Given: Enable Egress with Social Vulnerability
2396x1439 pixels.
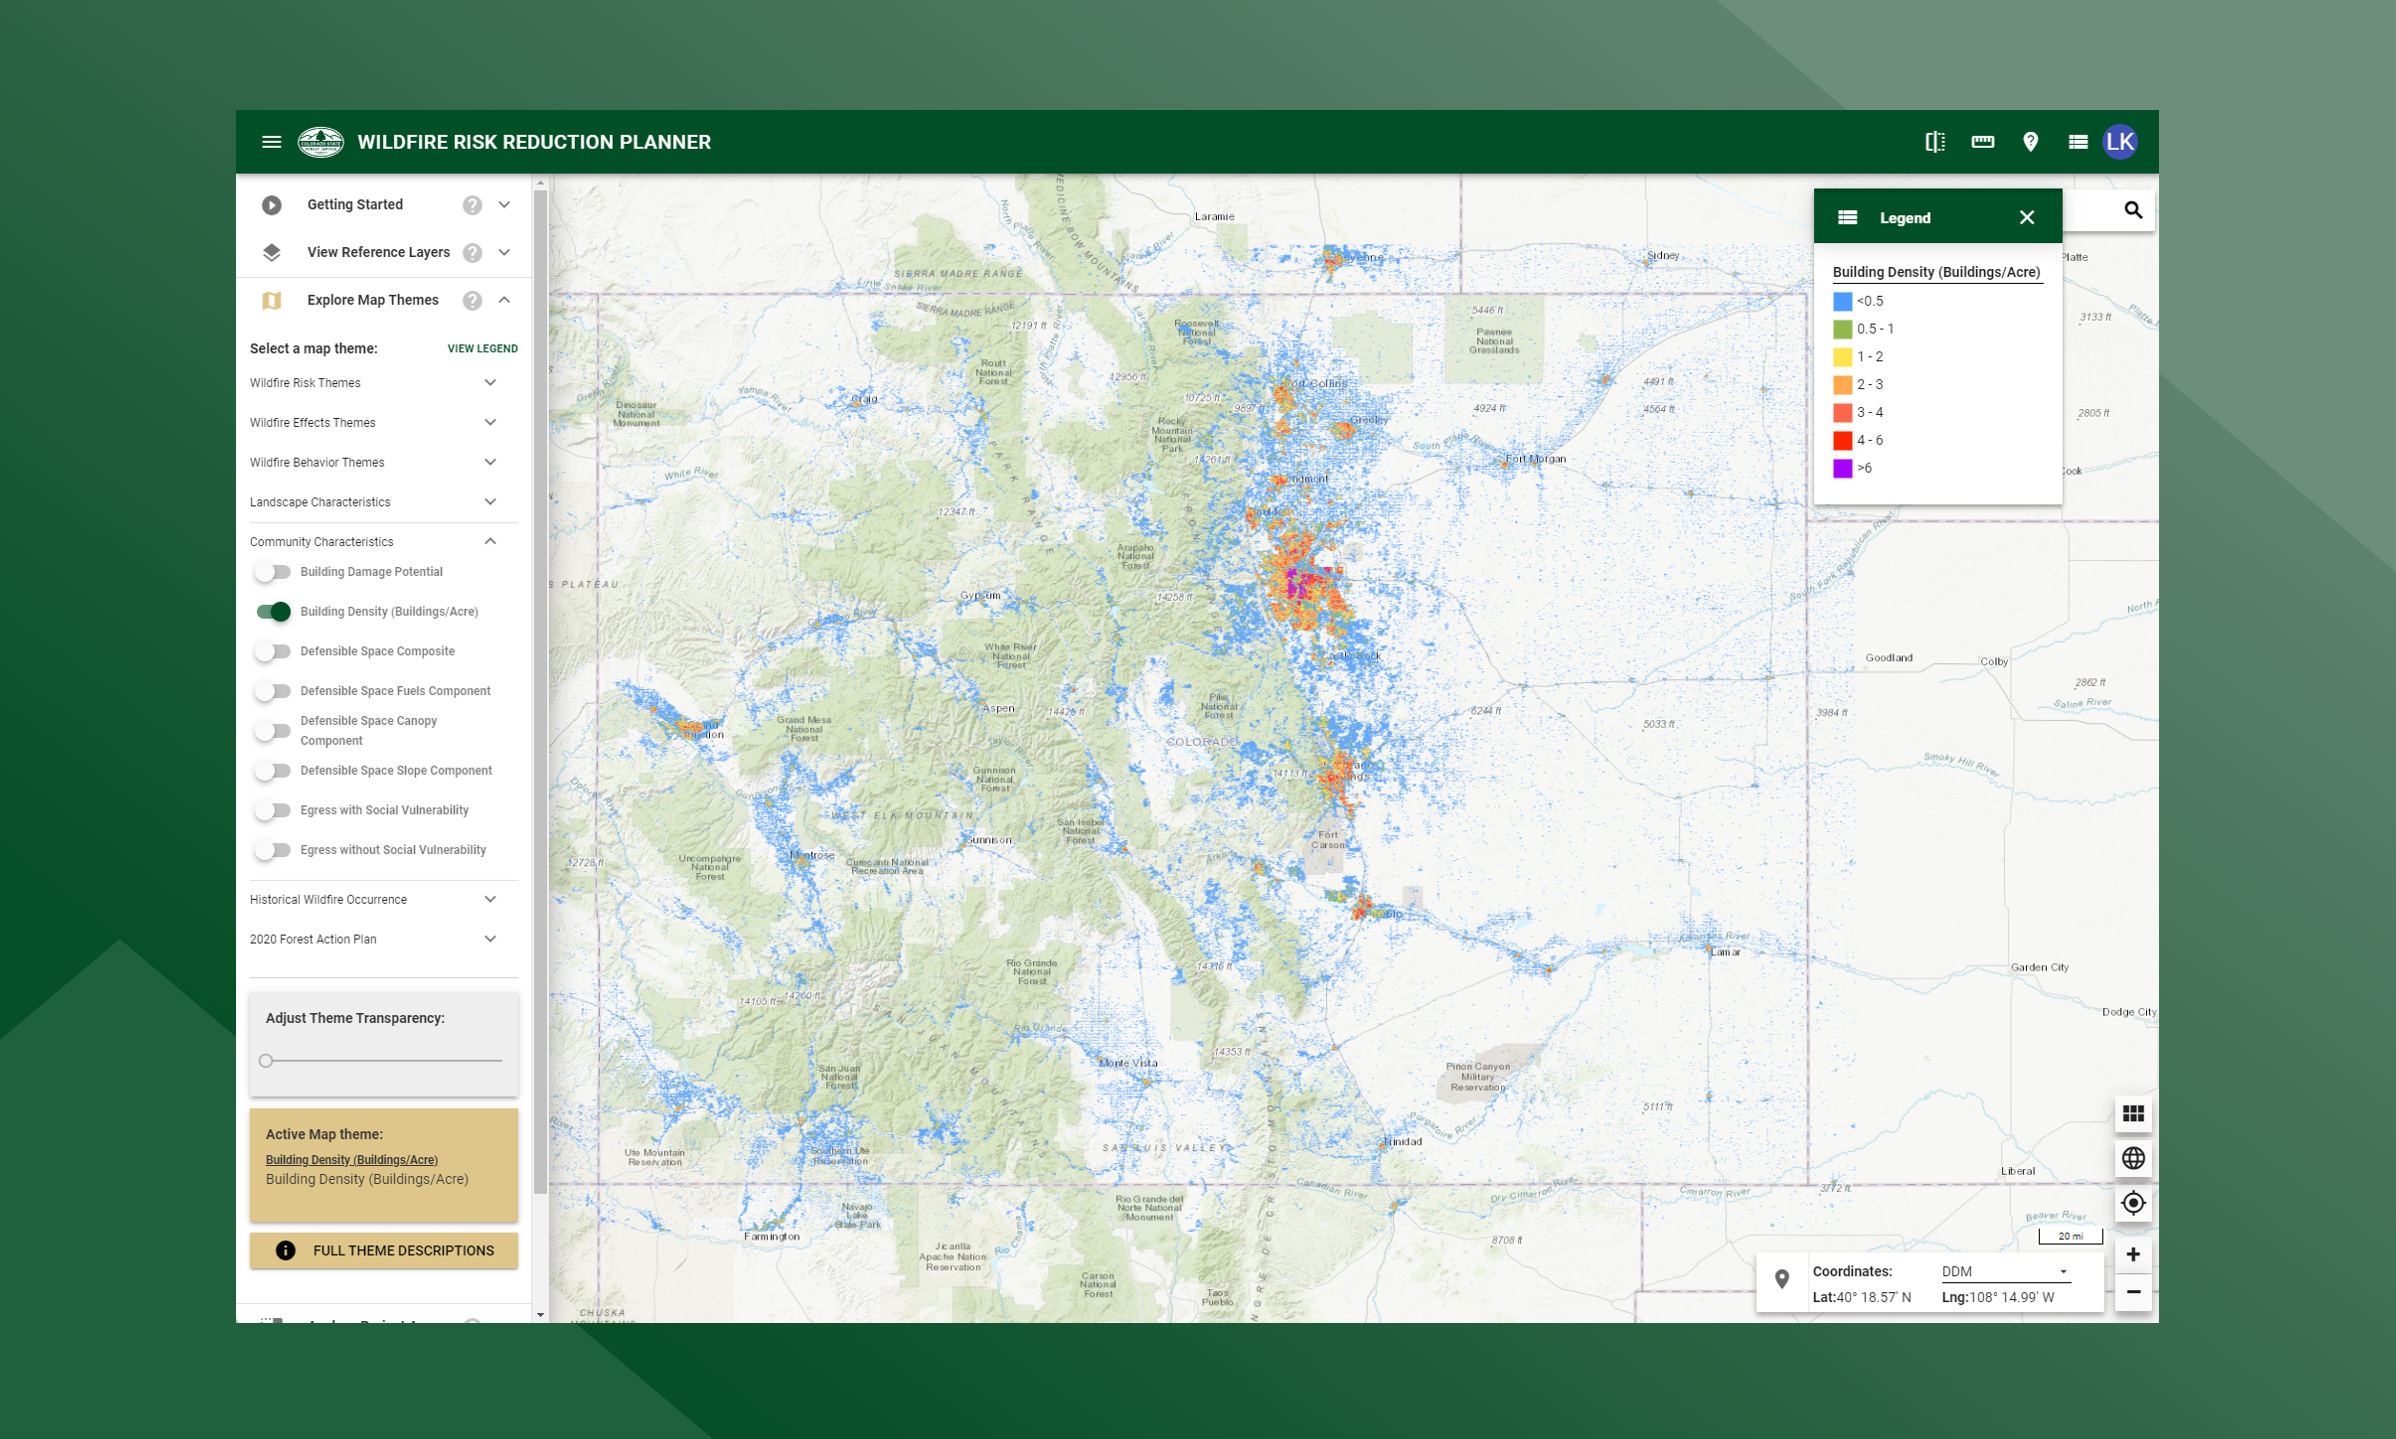Looking at the screenshot, I should coord(272,810).
